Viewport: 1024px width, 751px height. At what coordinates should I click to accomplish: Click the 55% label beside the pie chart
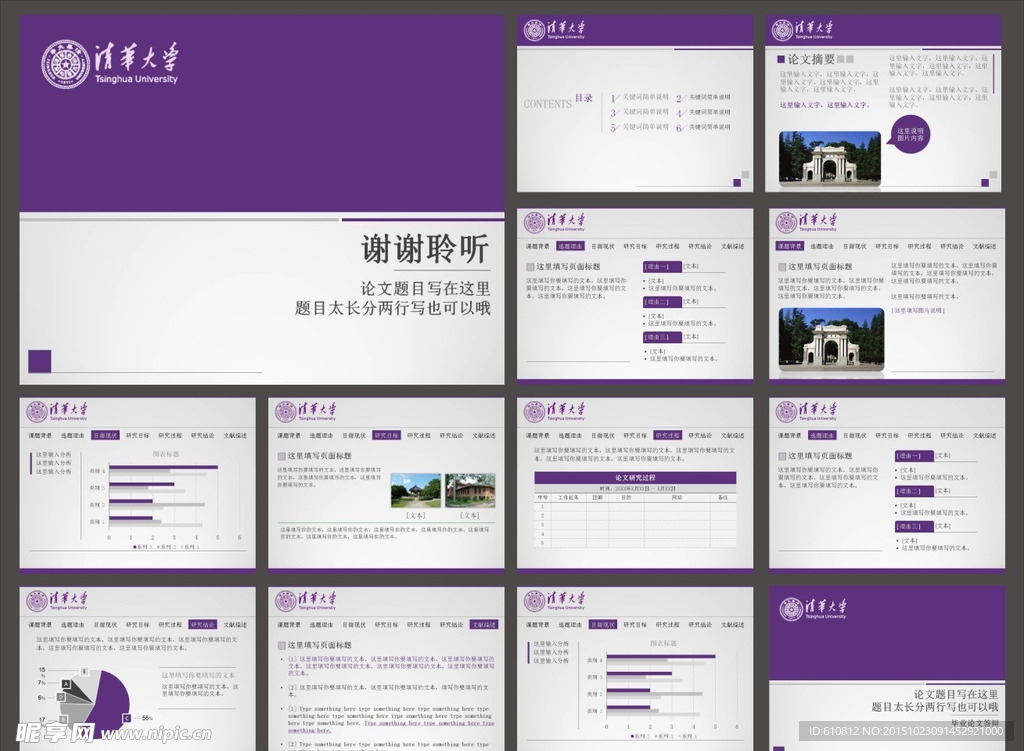(x=146, y=718)
